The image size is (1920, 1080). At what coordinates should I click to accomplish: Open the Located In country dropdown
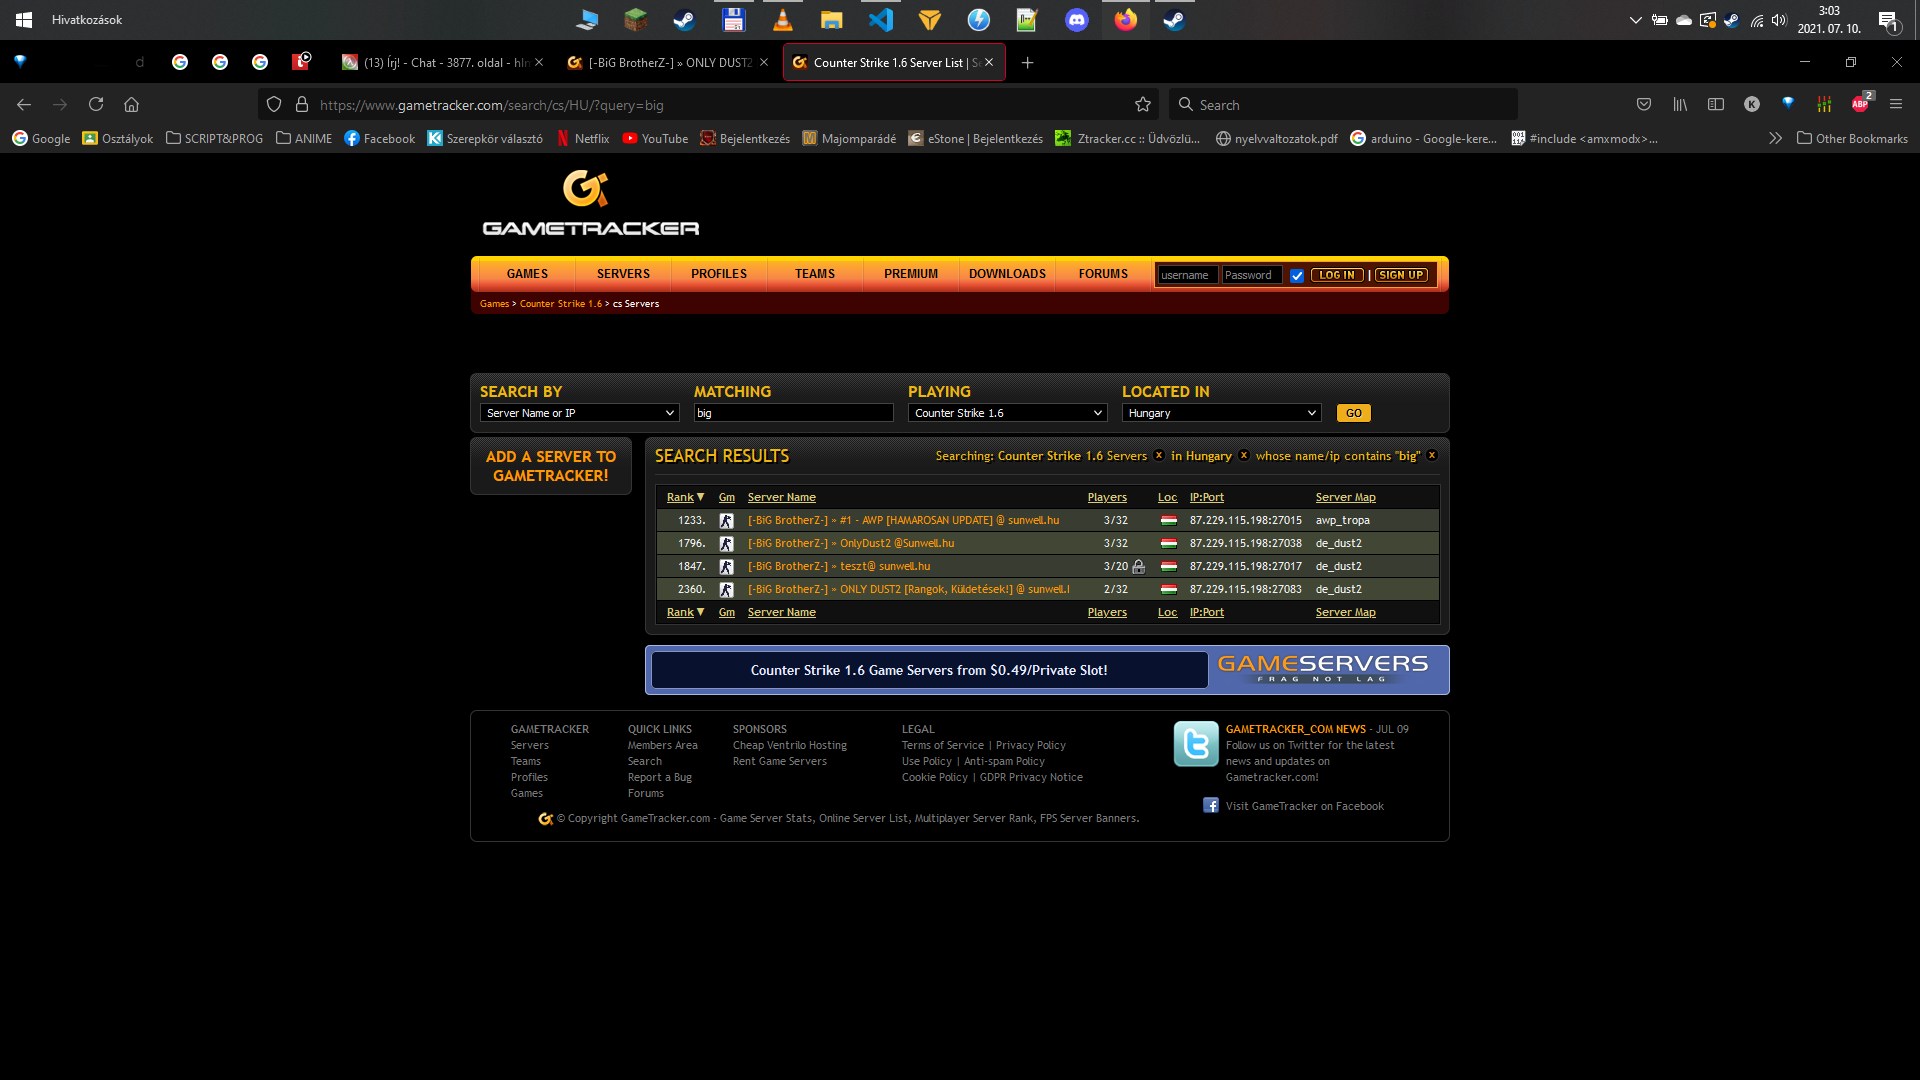tap(1222, 413)
